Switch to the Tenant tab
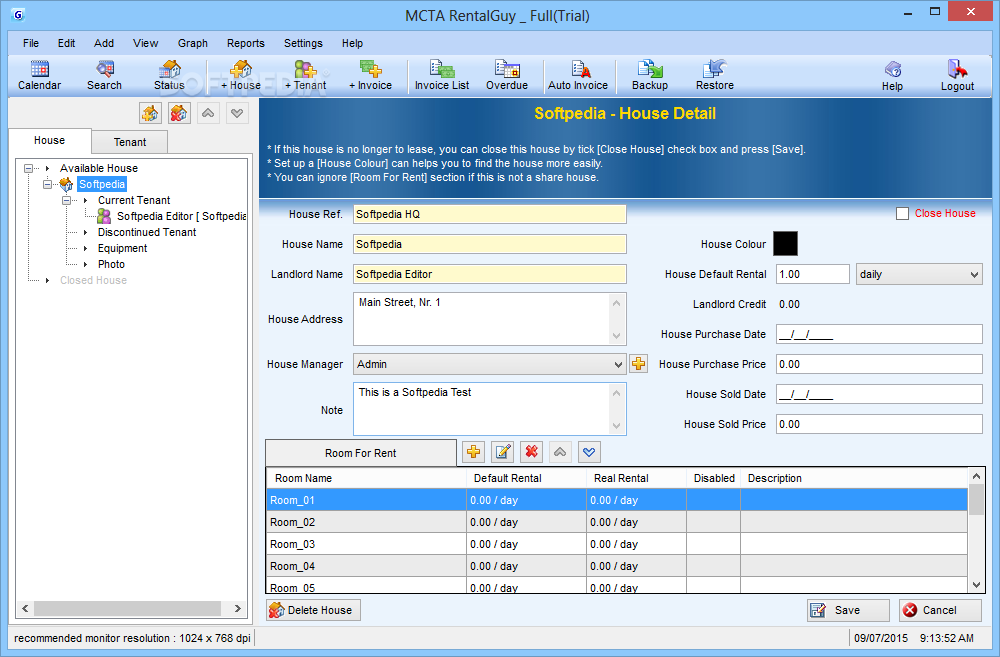The height and width of the screenshot is (657, 1000). click(130, 142)
